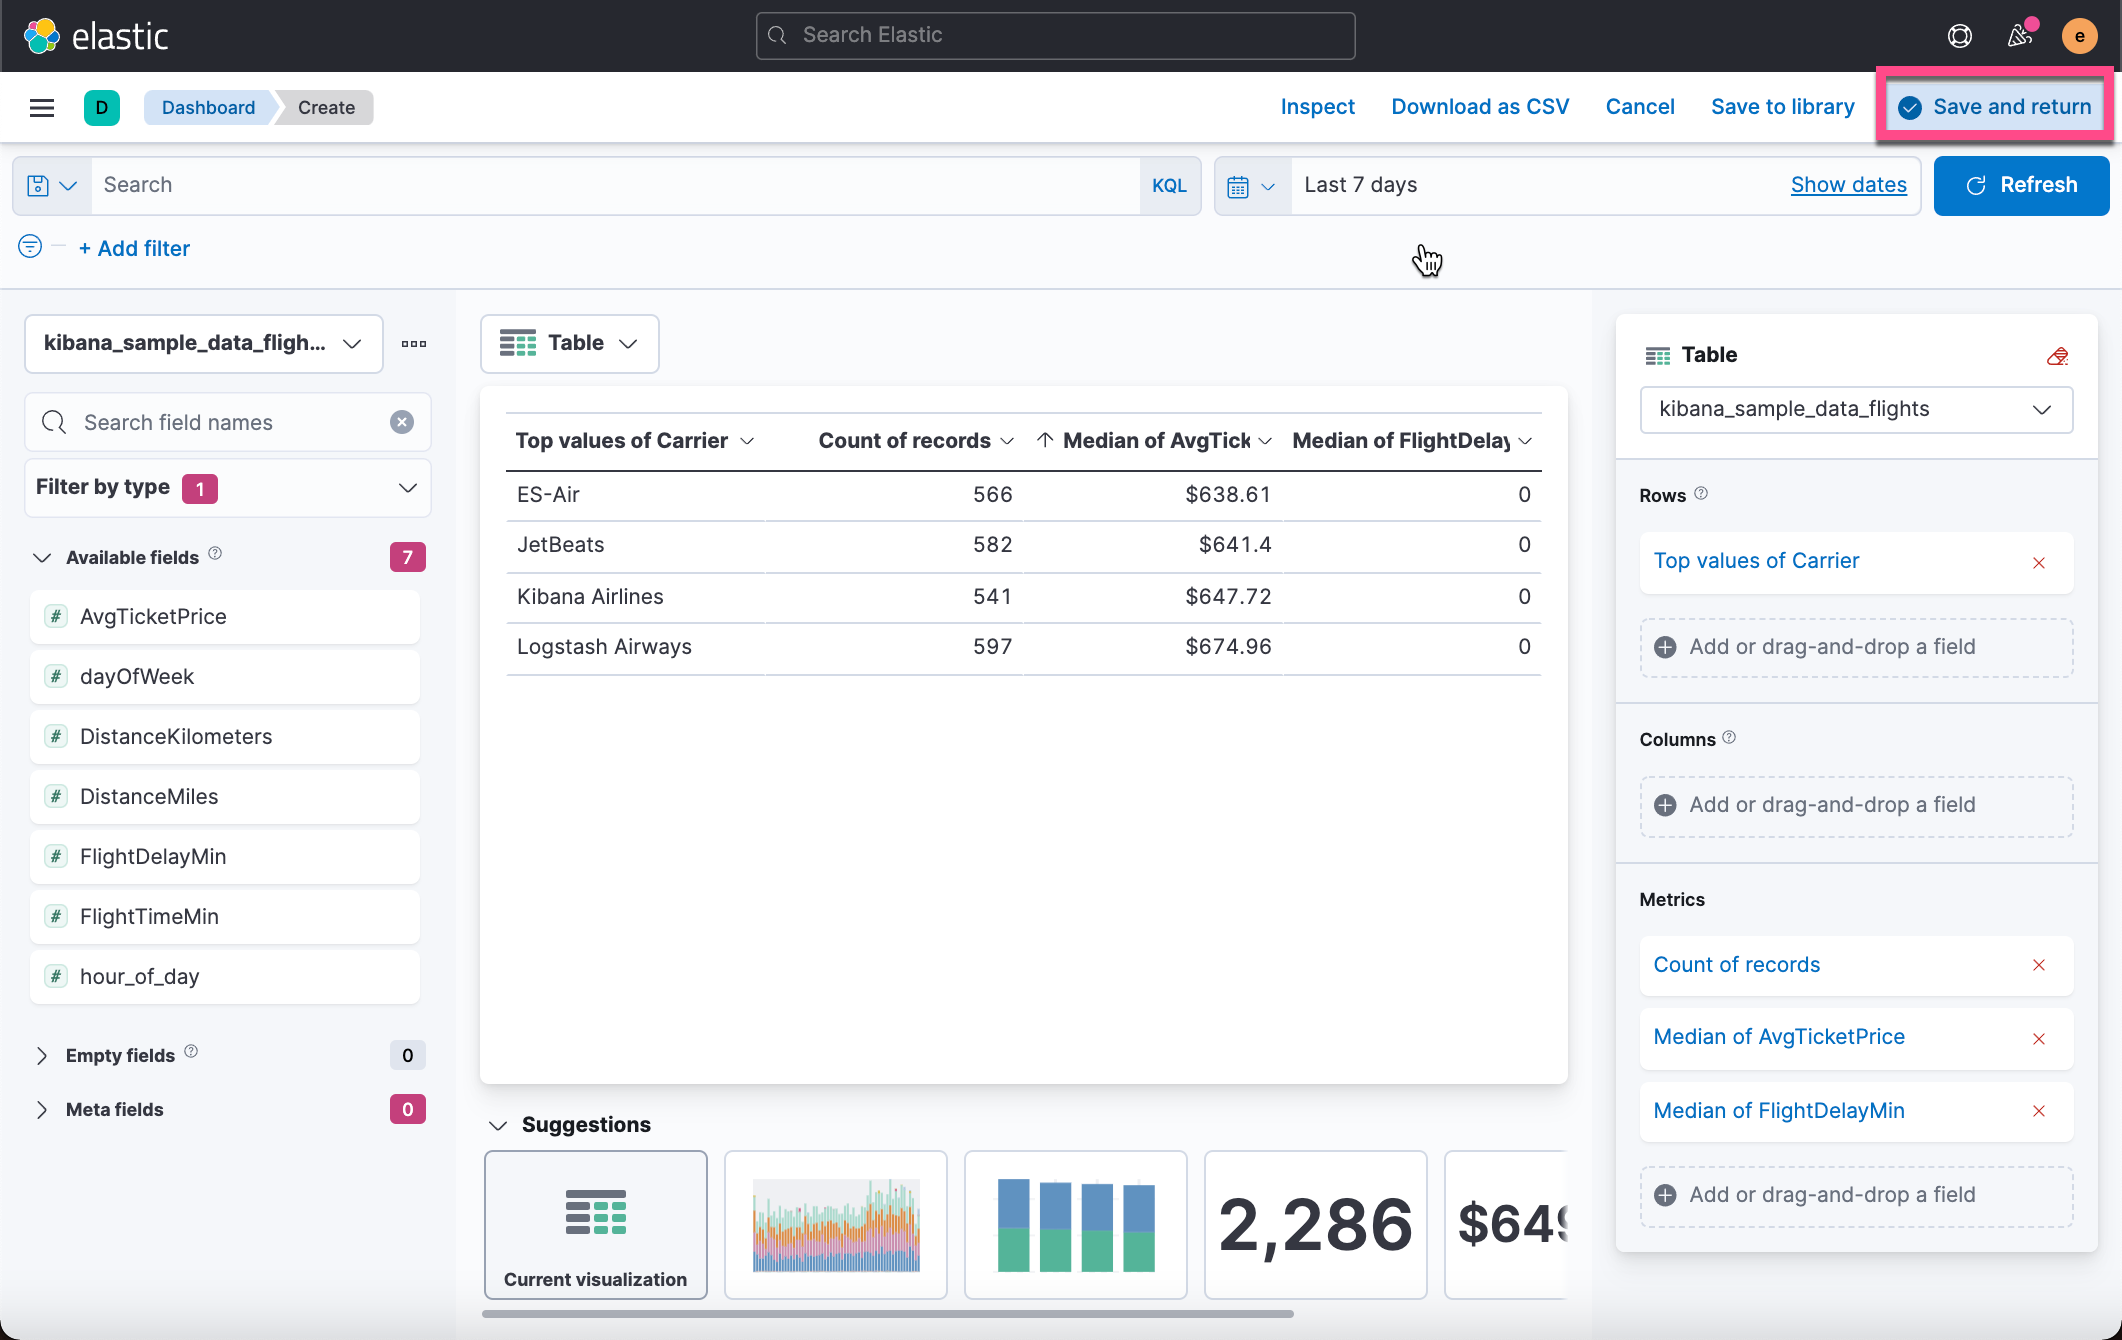The height and width of the screenshot is (1340, 2122).
Task: Open the main navigation hamburger menu
Action: [x=42, y=107]
